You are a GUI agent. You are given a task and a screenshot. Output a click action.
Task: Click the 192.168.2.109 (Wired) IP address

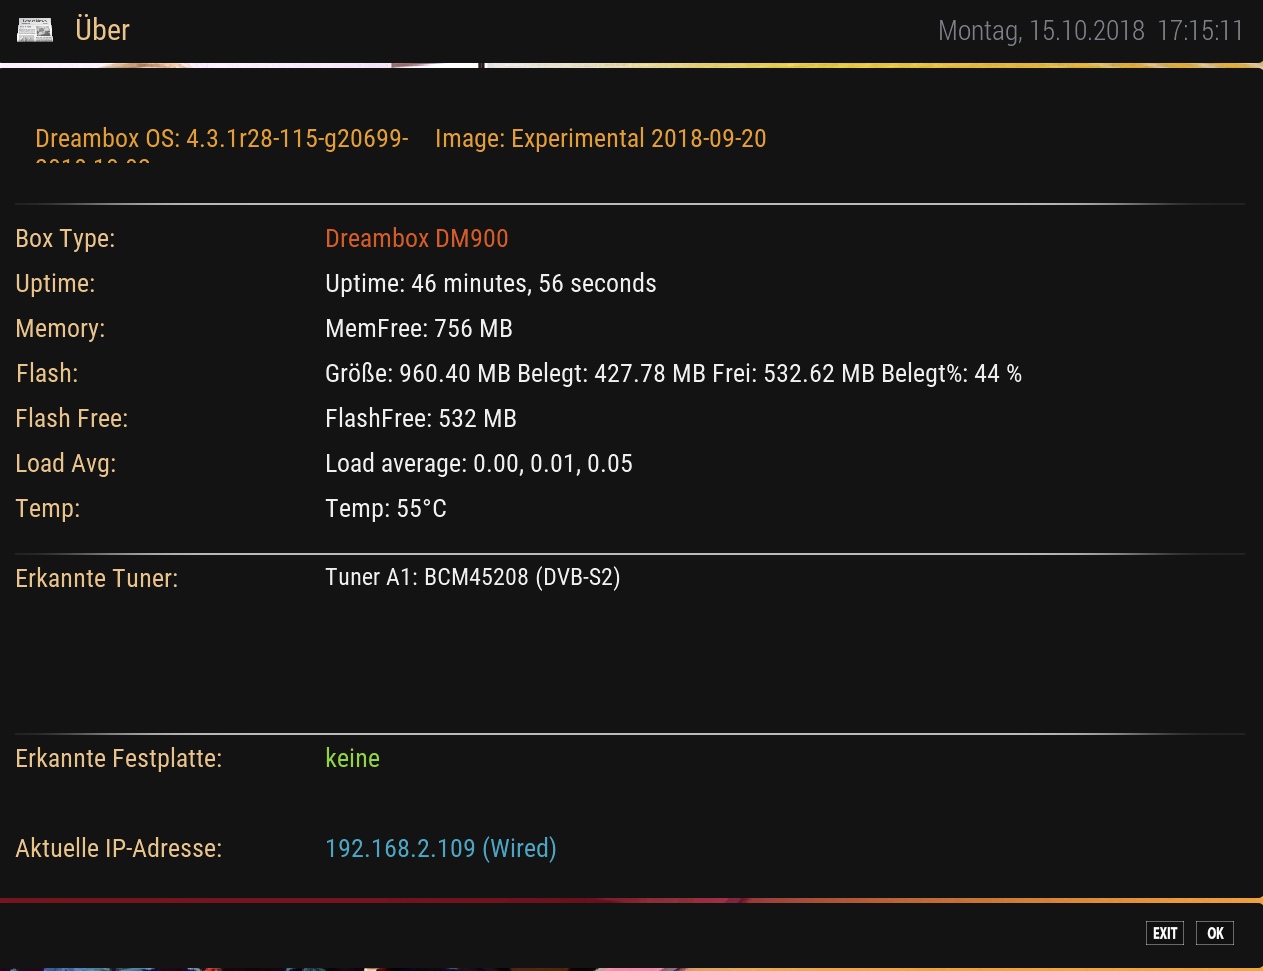tap(440, 849)
